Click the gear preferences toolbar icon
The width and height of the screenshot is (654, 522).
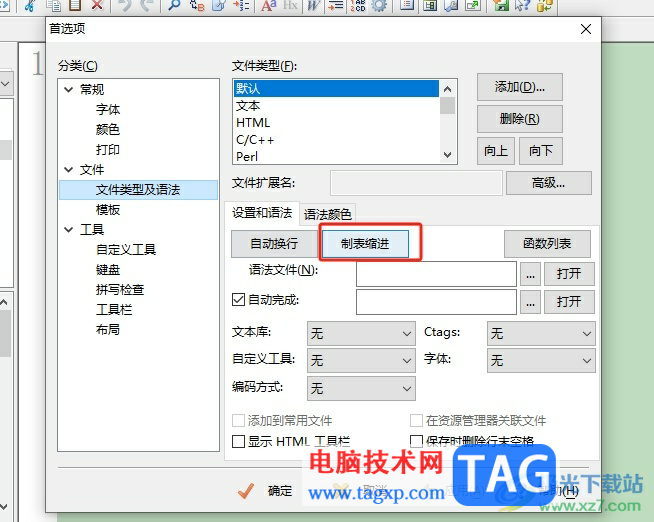coord(379,5)
